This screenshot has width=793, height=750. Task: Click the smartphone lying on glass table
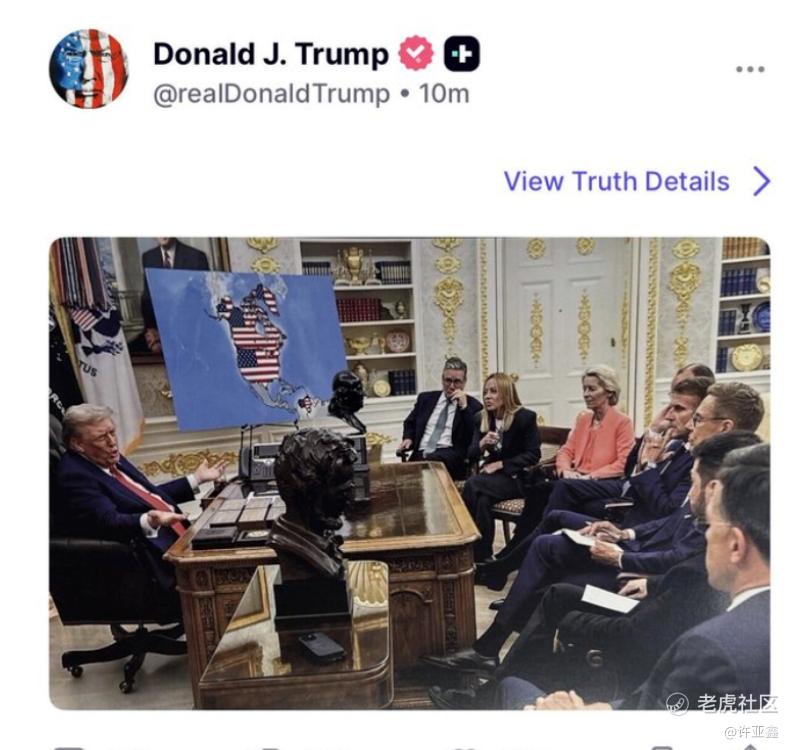[x=322, y=647]
